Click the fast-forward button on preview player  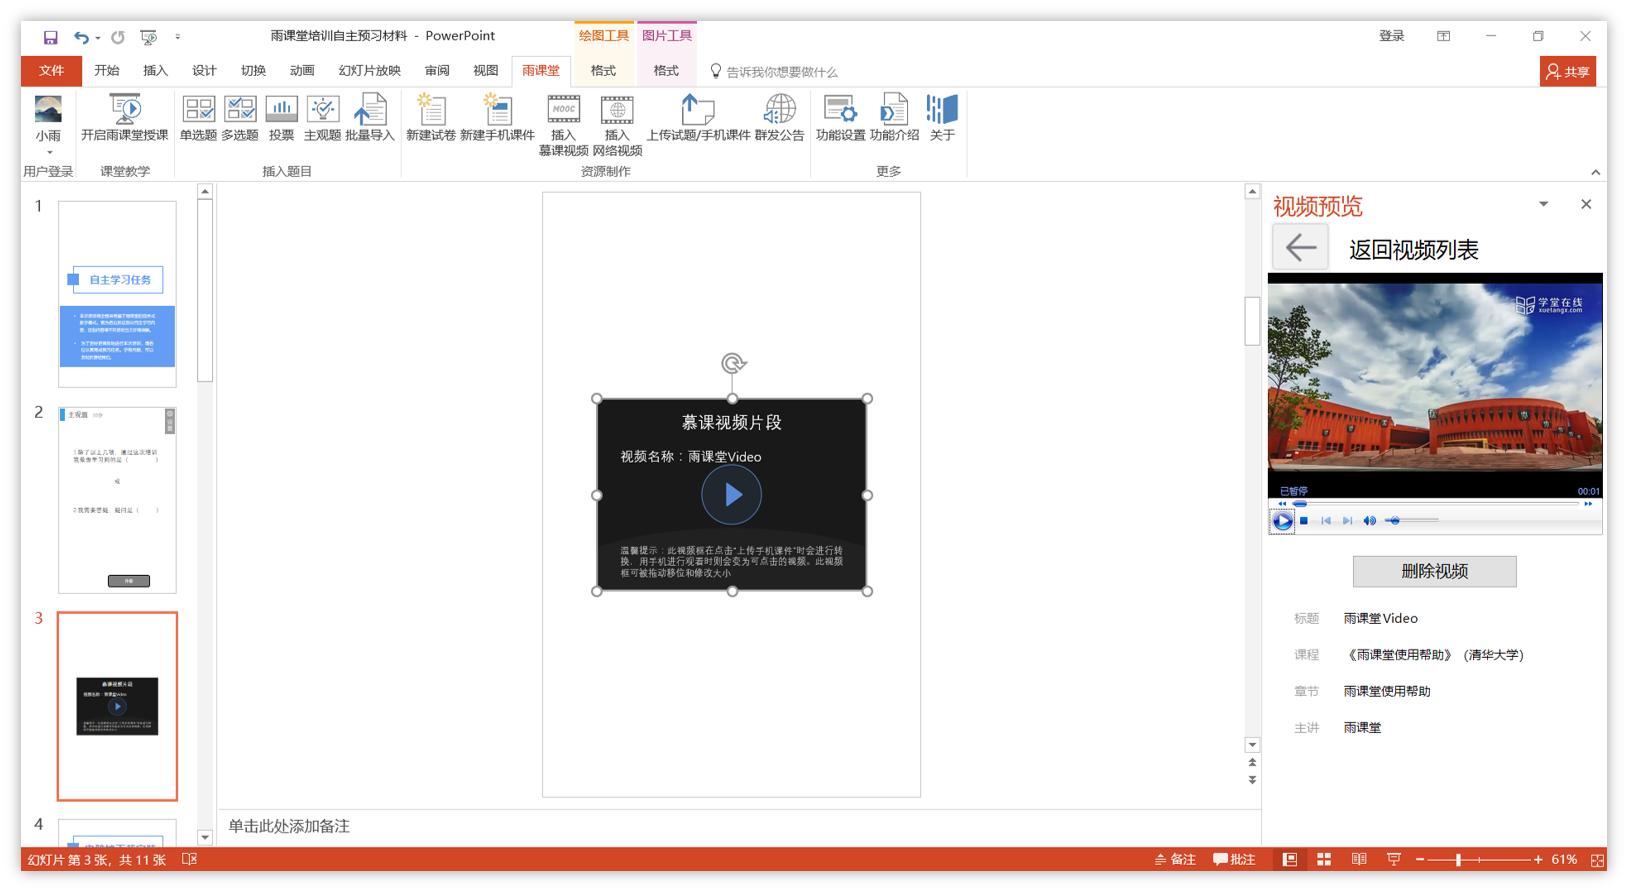click(1587, 504)
